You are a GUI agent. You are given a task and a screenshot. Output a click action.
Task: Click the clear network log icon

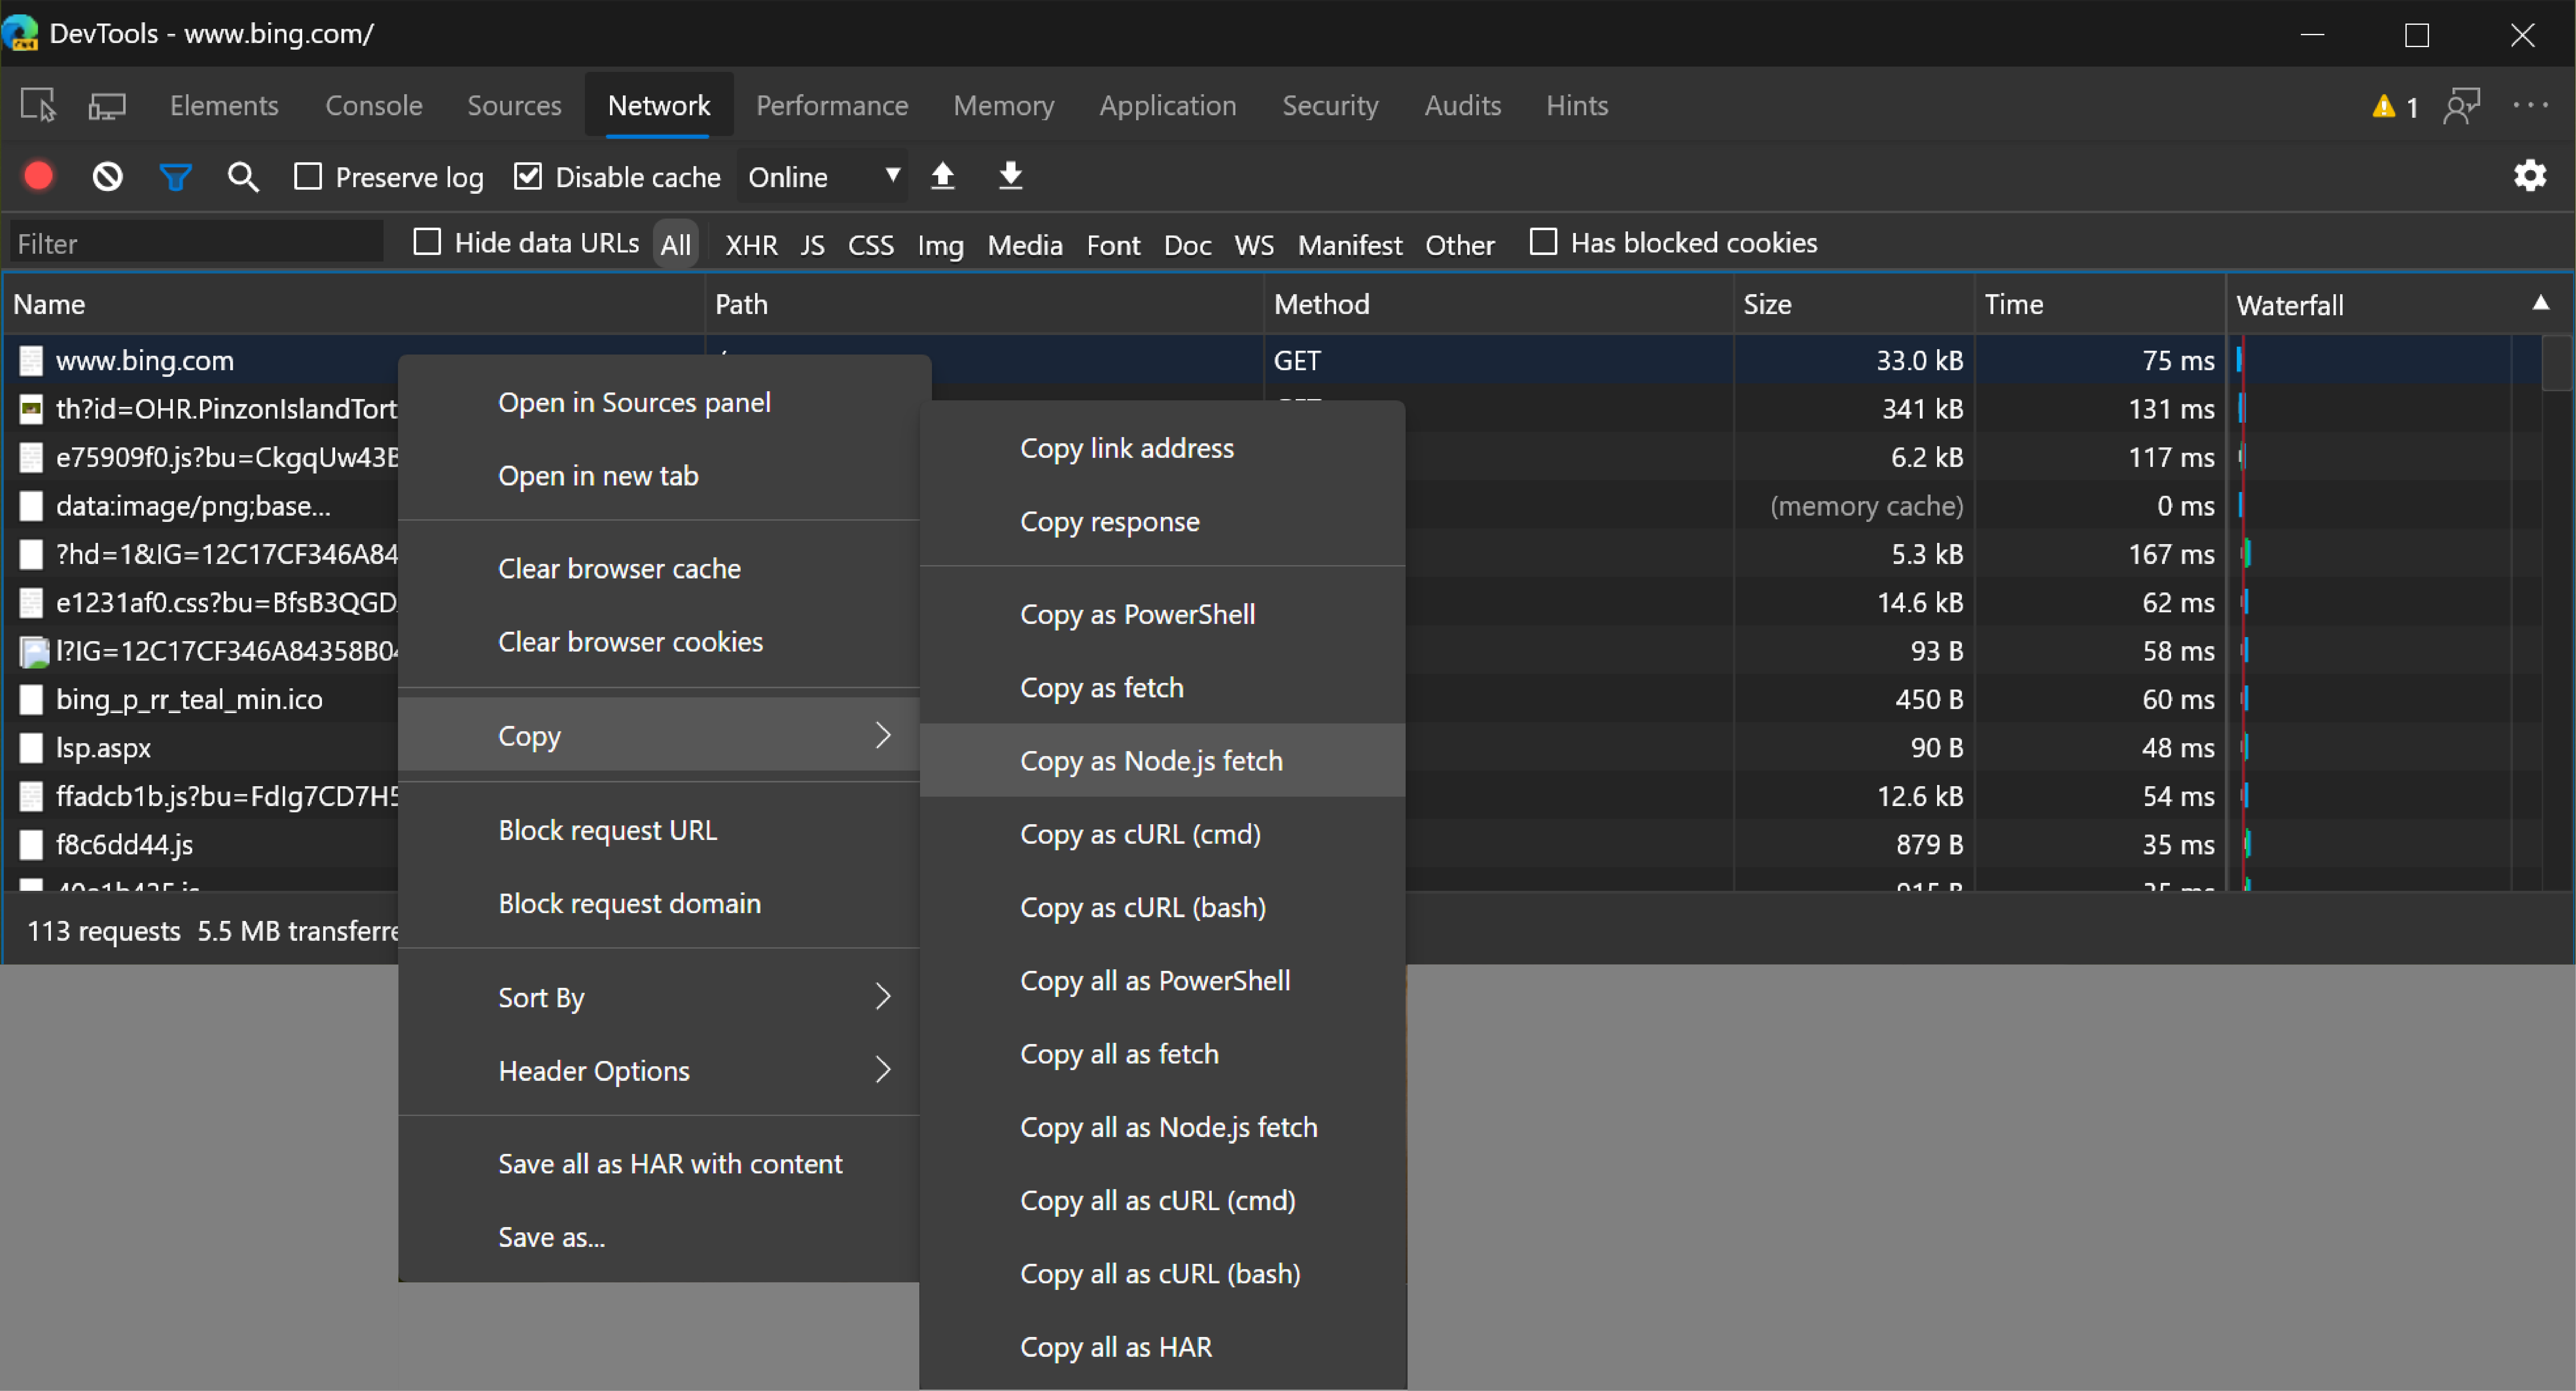click(x=108, y=176)
